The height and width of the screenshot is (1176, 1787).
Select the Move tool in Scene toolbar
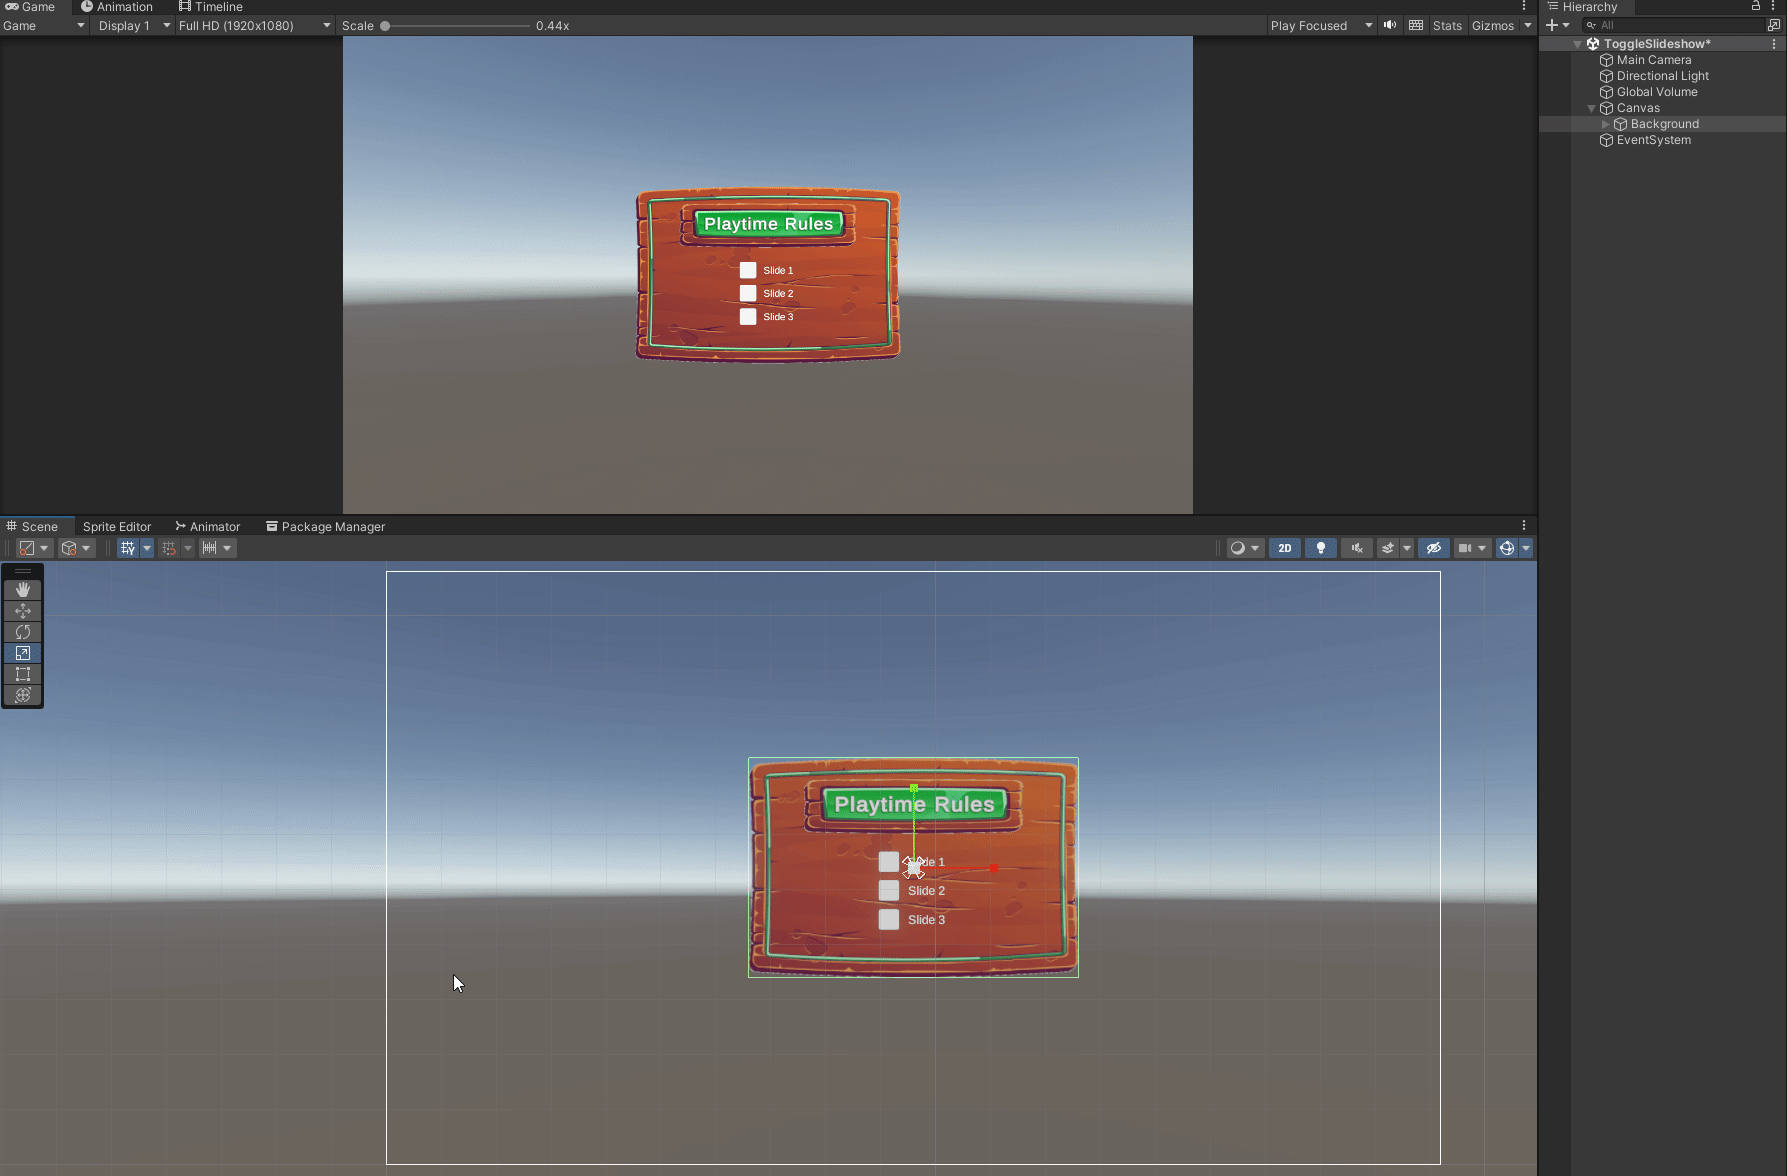(23, 611)
